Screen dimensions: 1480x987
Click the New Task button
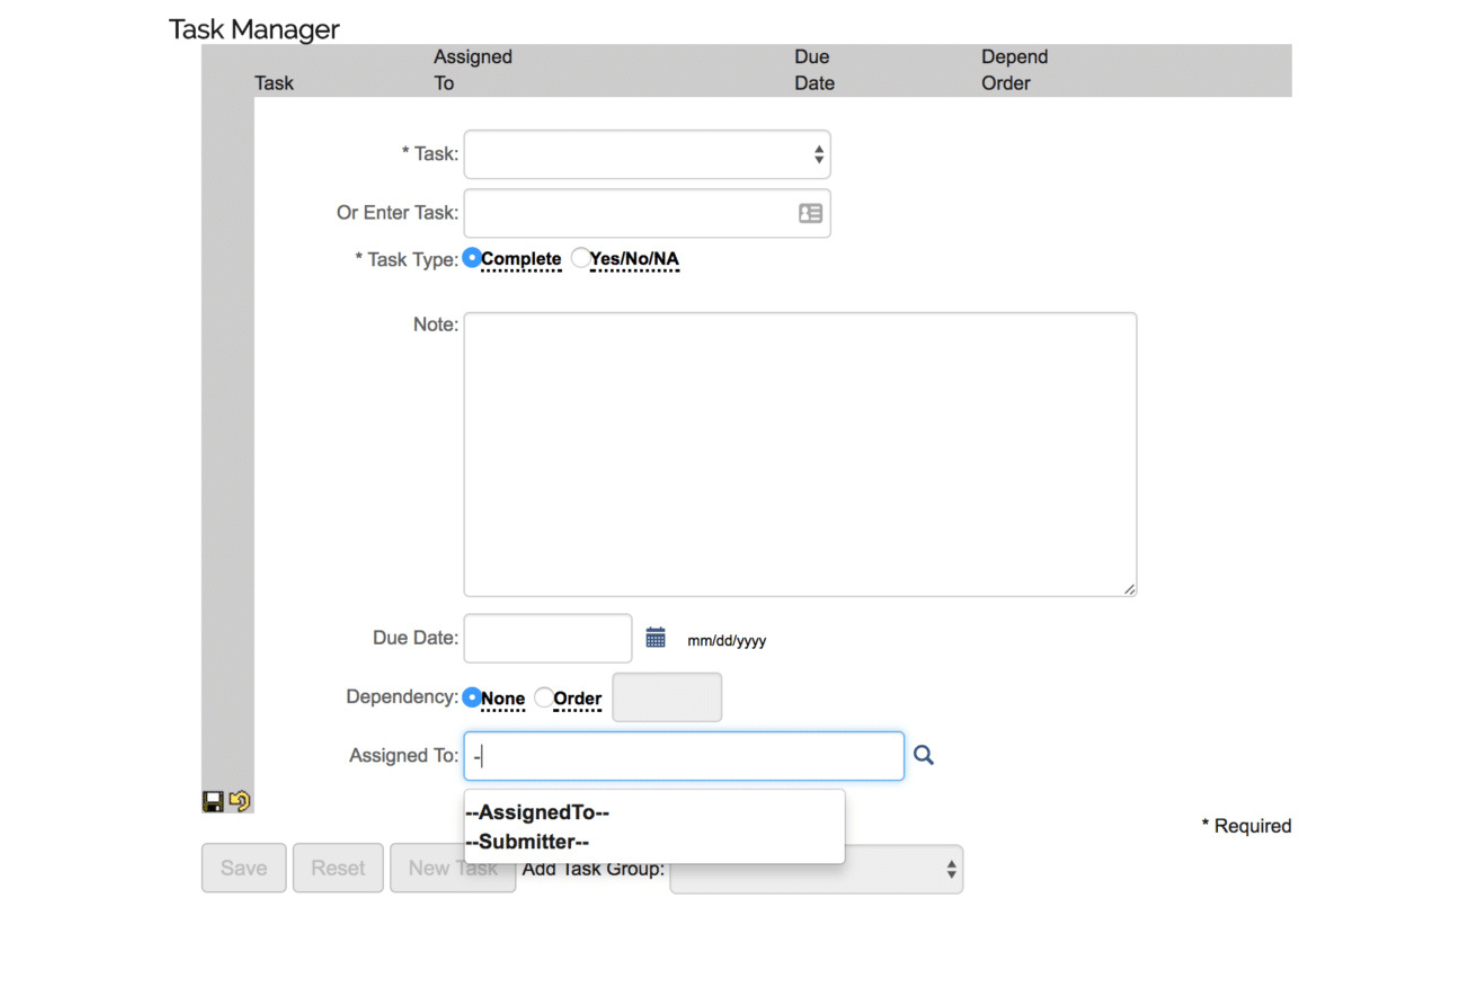tap(453, 868)
